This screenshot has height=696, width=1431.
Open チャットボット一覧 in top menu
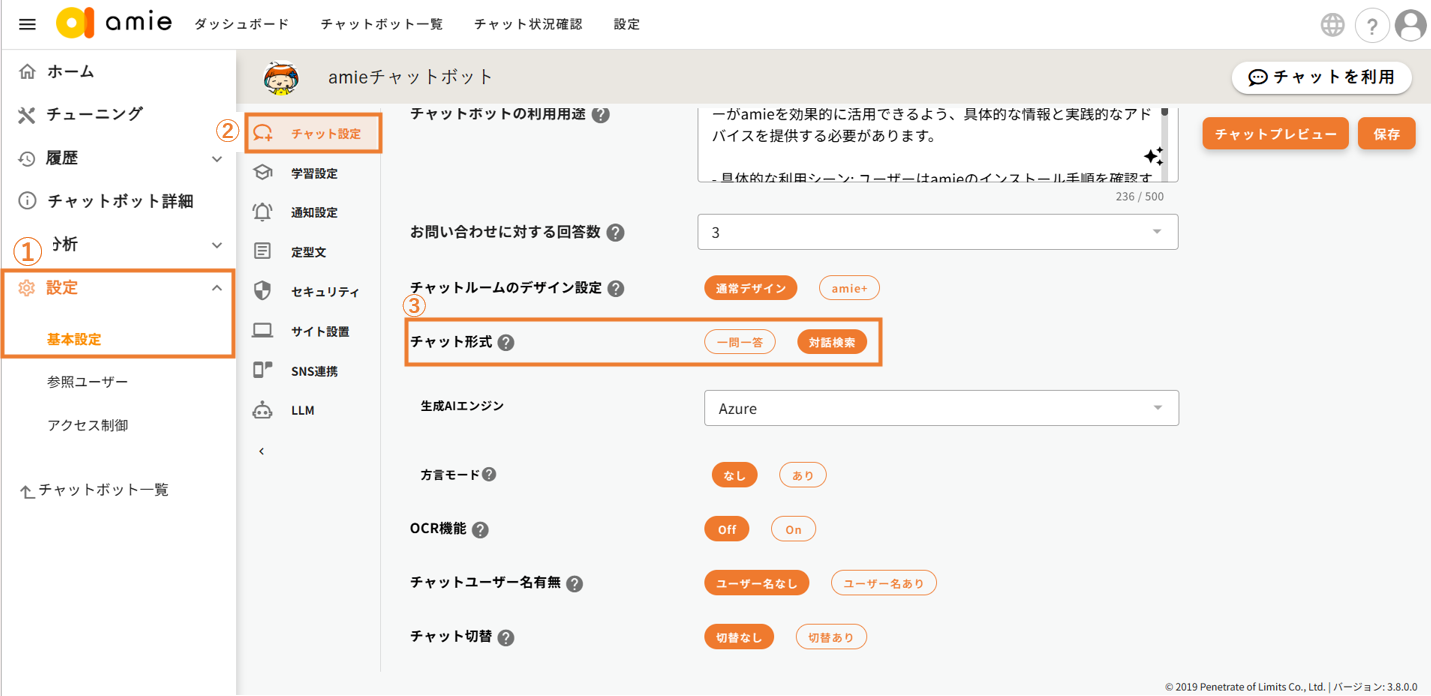click(x=381, y=24)
